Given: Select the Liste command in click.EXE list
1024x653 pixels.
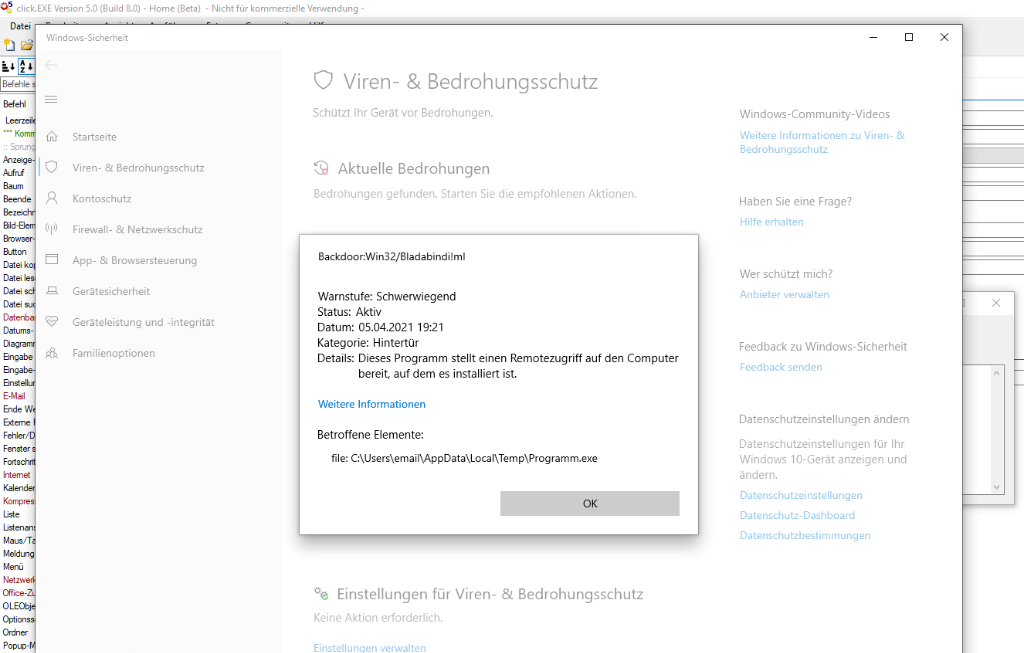Looking at the screenshot, I should point(12,514).
